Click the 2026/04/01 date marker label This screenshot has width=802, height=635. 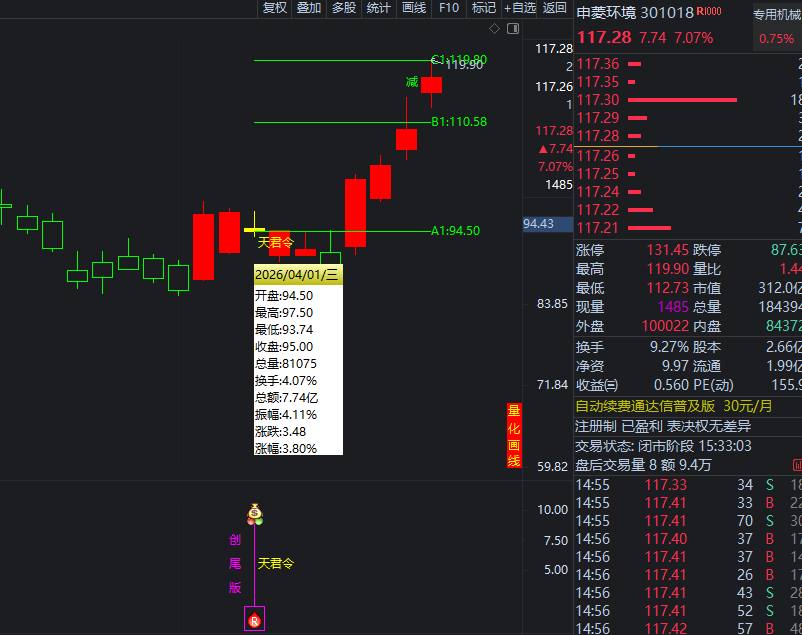click(x=298, y=275)
